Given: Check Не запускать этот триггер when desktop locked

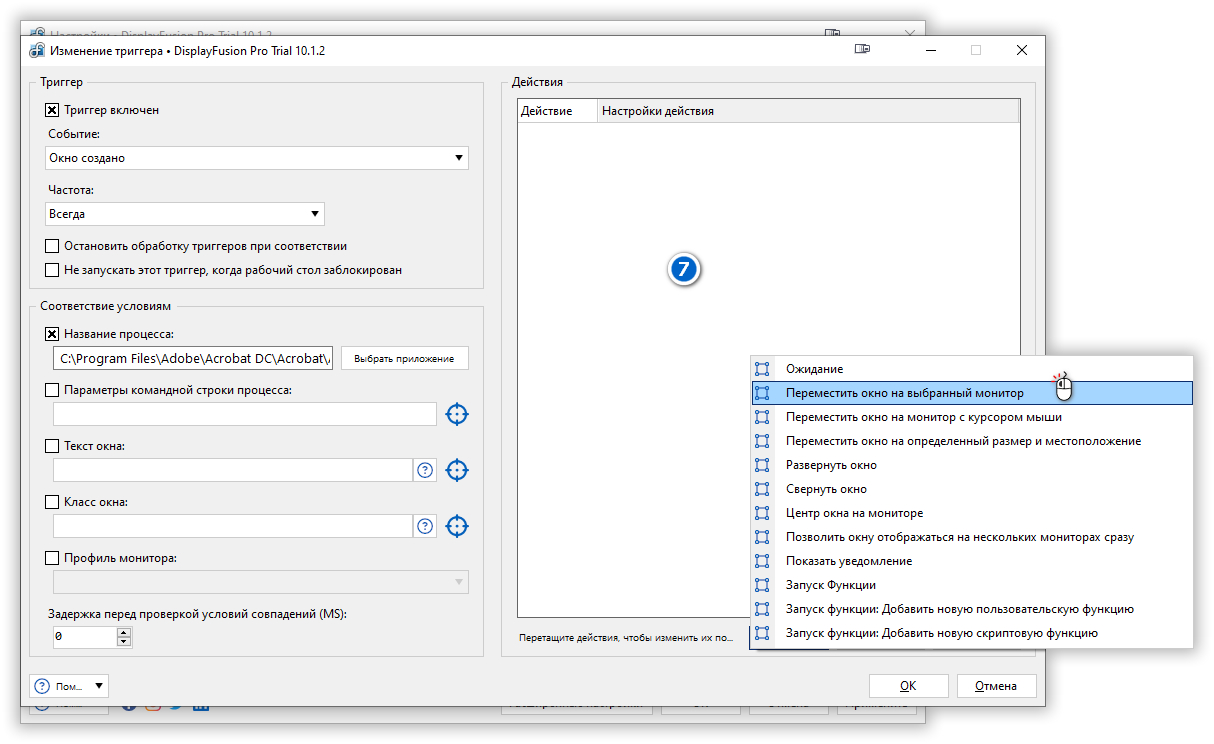Looking at the screenshot, I should pos(52,270).
